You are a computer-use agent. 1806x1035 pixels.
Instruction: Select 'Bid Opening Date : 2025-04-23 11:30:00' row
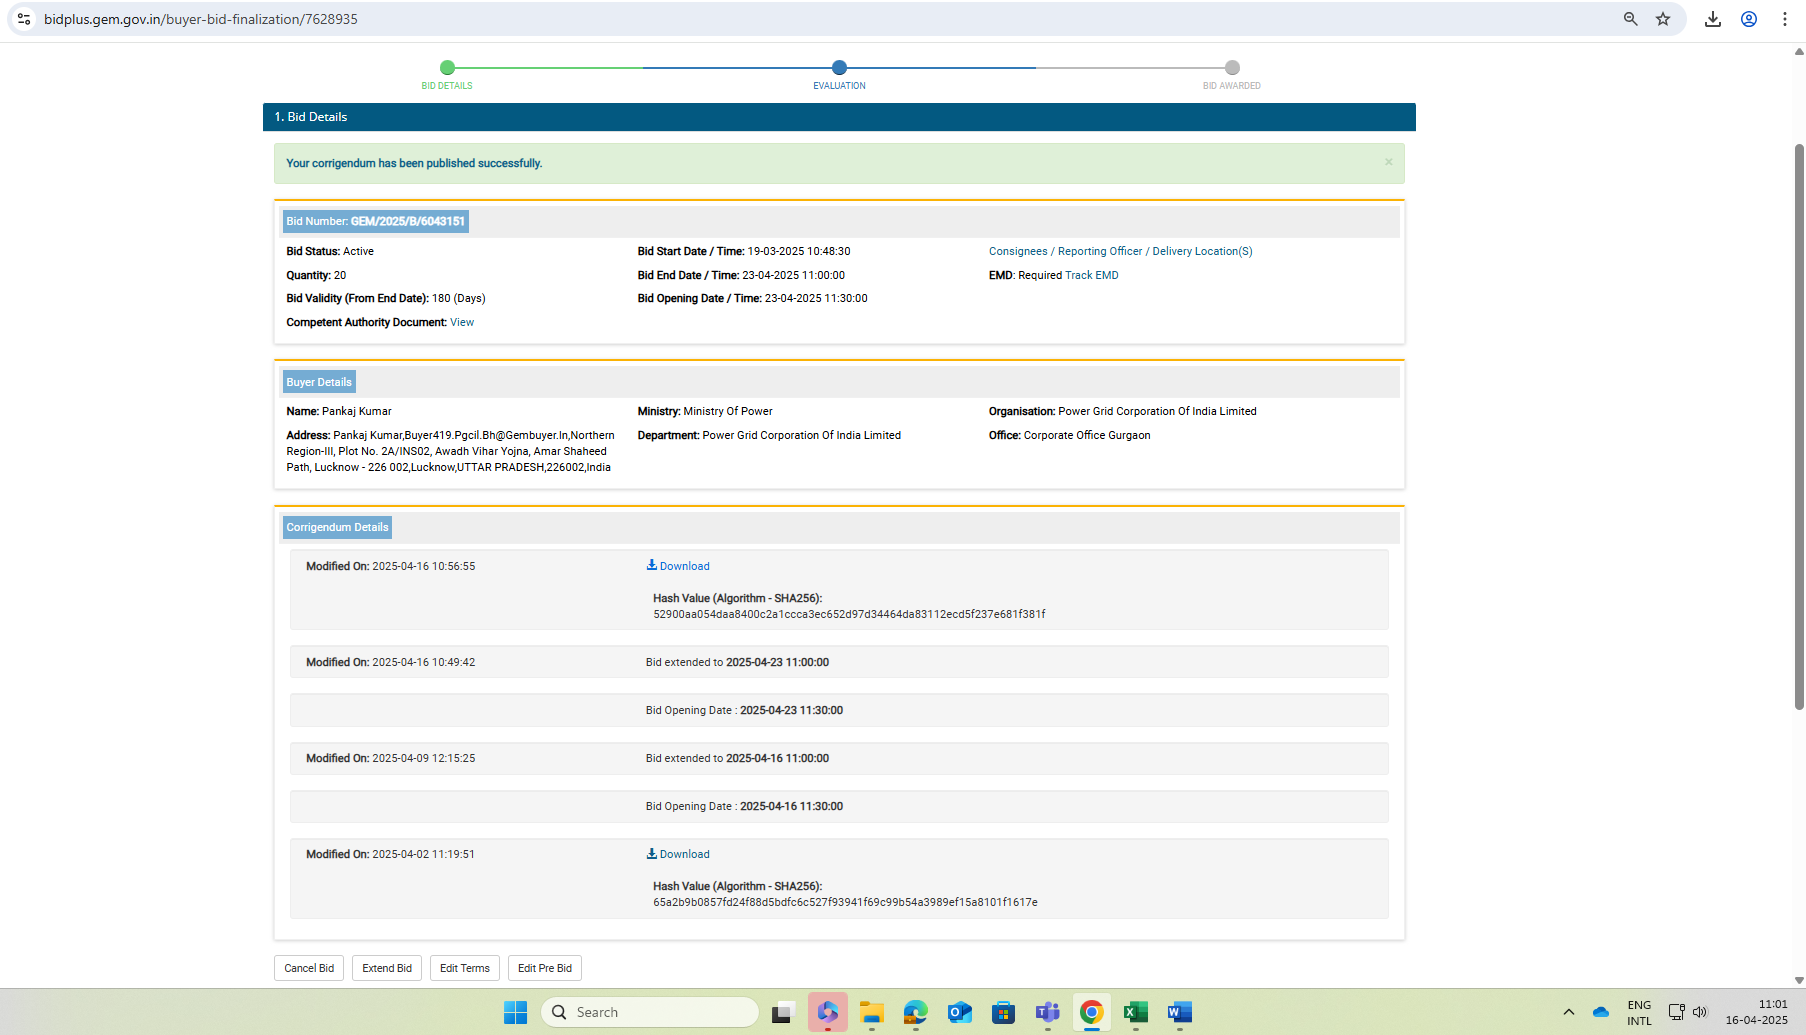[839, 710]
